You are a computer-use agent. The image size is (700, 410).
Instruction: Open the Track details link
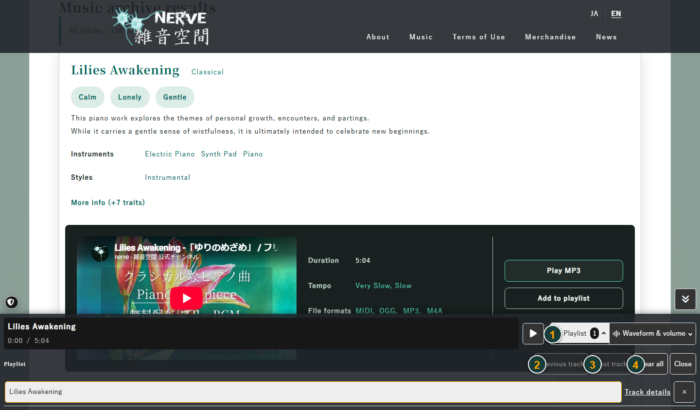coord(647,392)
